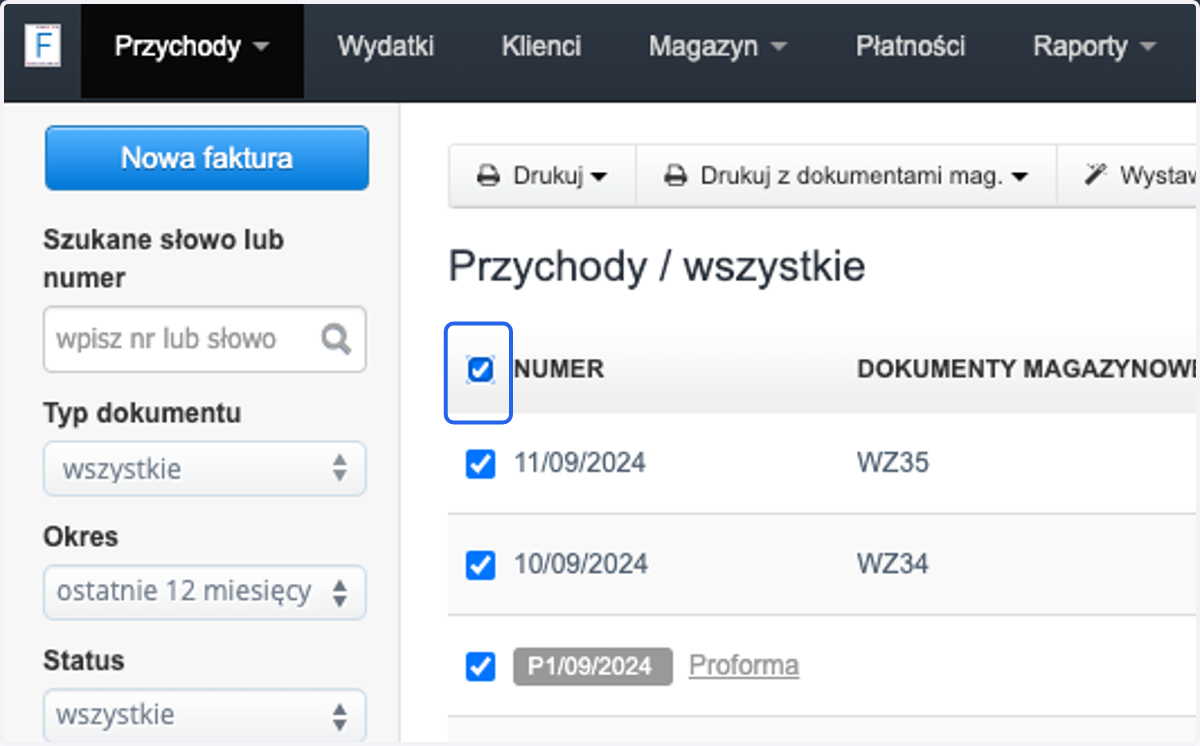Click the app logo icon in the navbar
1200x746 pixels.
click(x=43, y=46)
